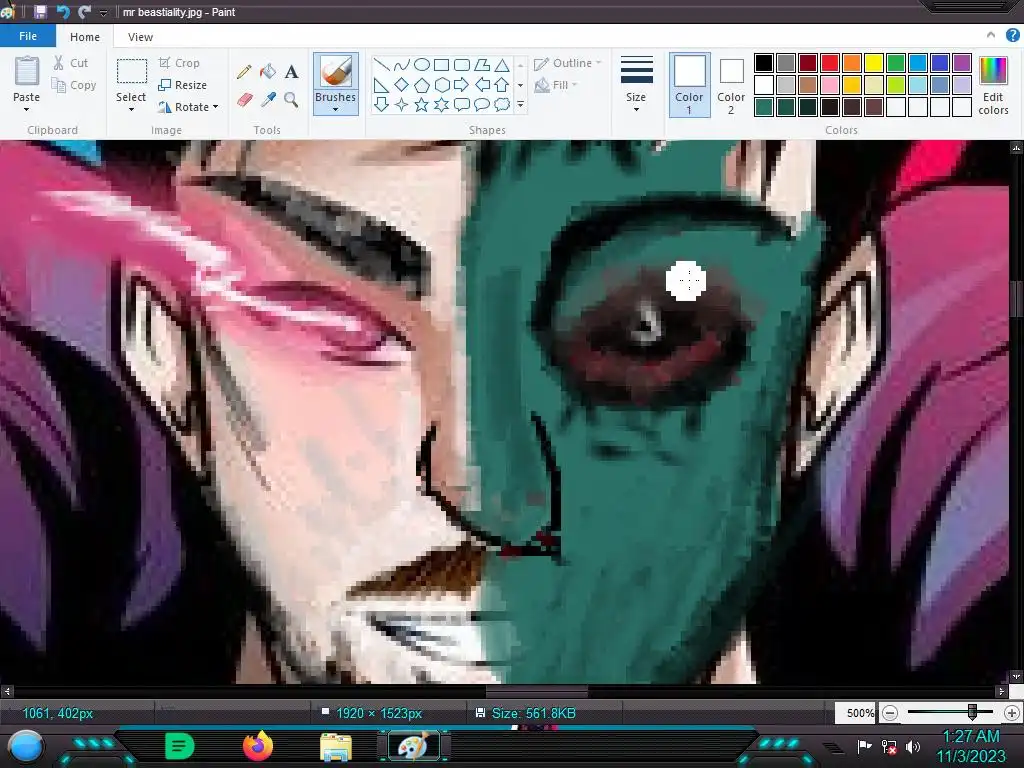
Task: Open Firefox from the taskbar
Action: (x=257, y=746)
